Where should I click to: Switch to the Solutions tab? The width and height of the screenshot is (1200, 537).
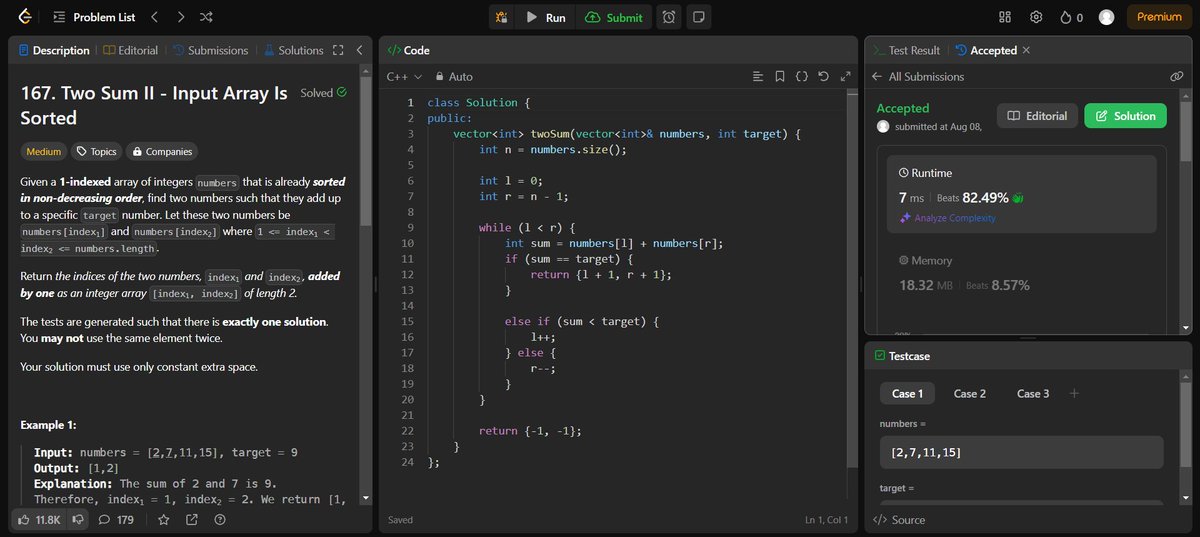(293, 50)
